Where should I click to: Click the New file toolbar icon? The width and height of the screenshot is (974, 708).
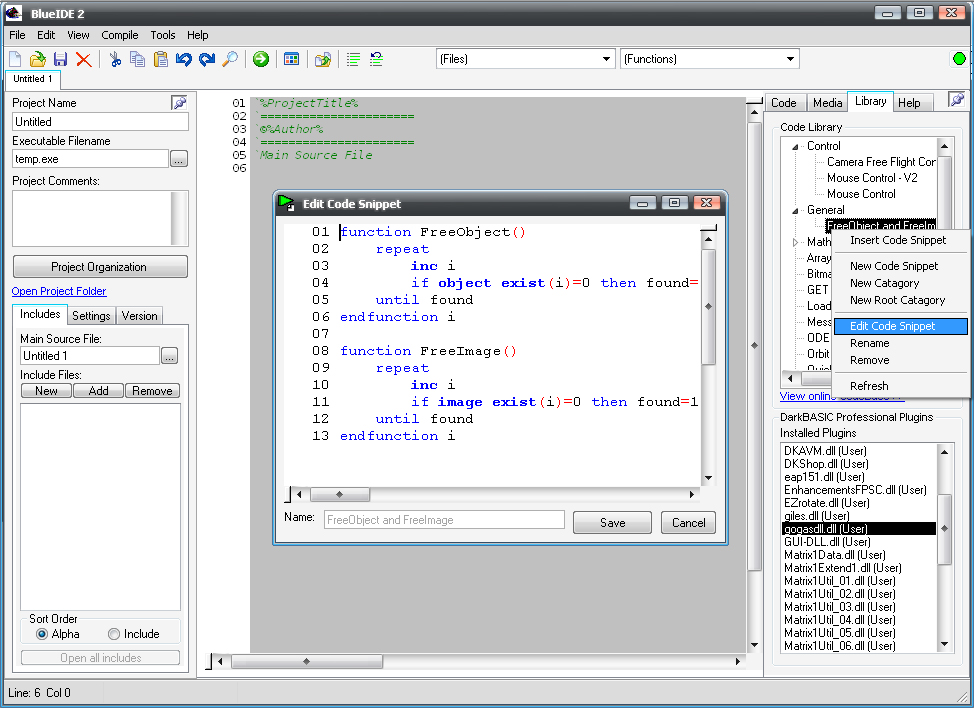(x=15, y=60)
